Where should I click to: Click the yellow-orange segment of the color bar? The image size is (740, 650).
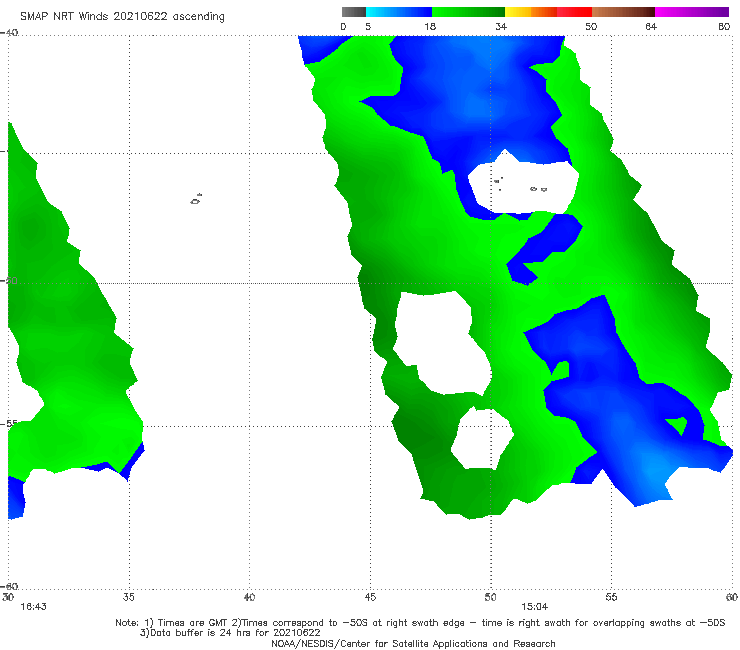tap(531, 12)
